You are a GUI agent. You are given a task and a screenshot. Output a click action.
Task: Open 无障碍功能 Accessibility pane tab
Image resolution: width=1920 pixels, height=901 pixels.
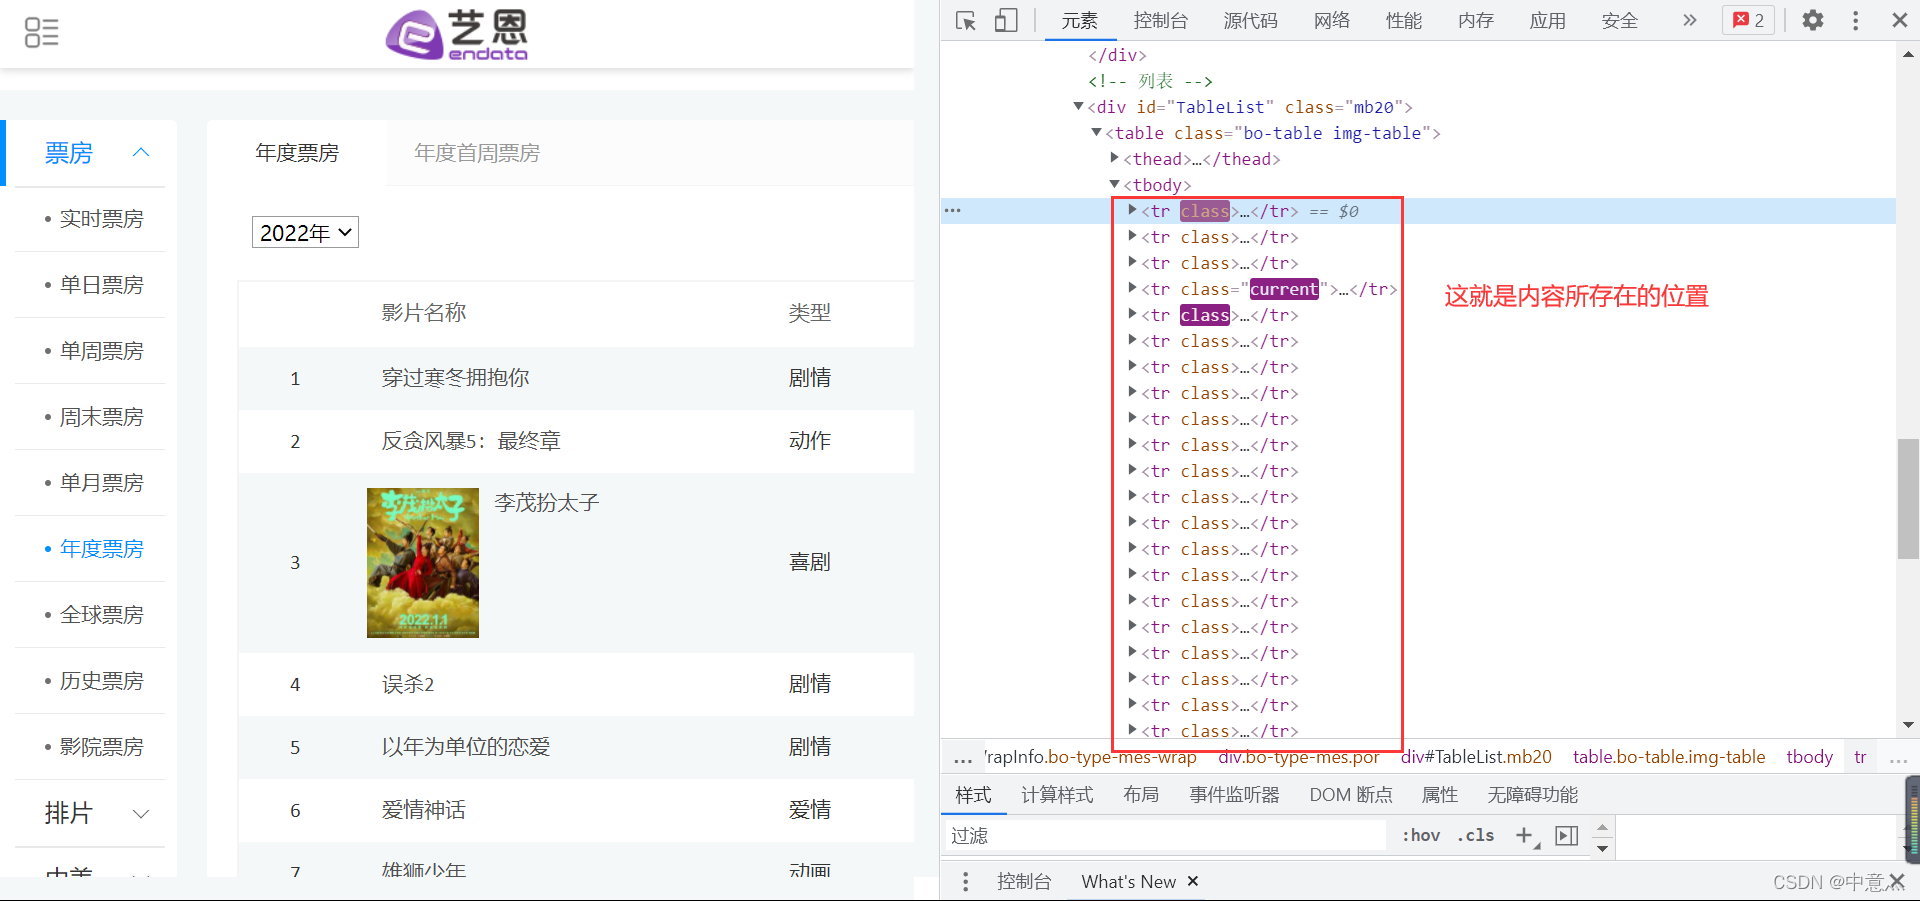point(1533,795)
